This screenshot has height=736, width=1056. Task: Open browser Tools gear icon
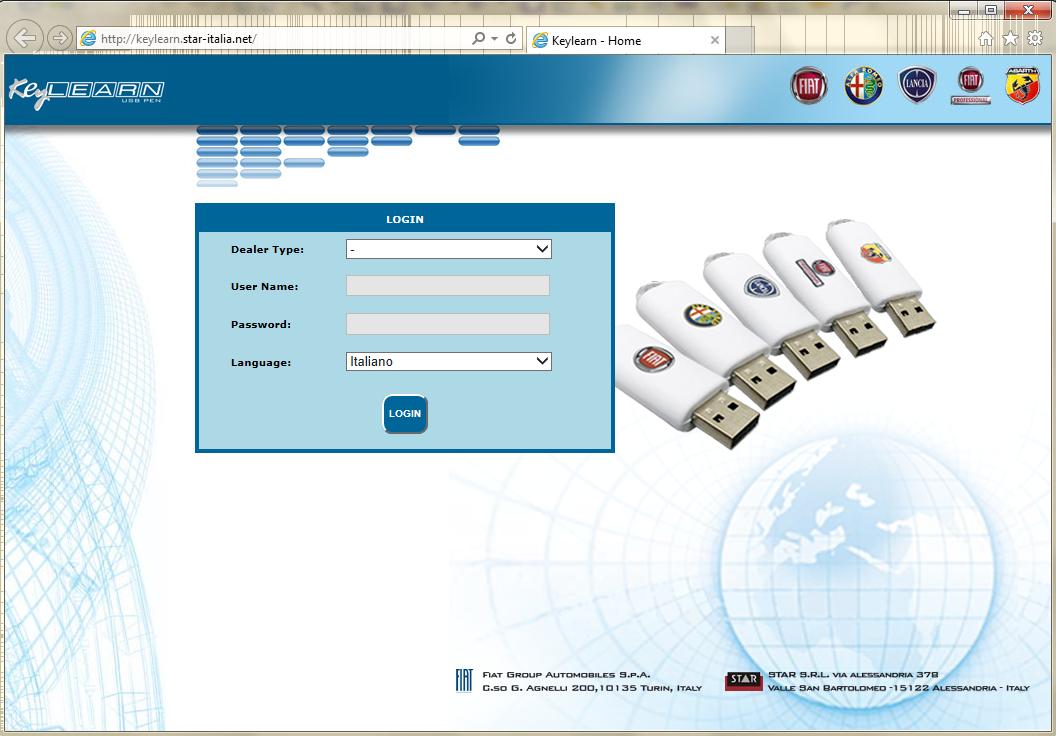coord(1035,38)
